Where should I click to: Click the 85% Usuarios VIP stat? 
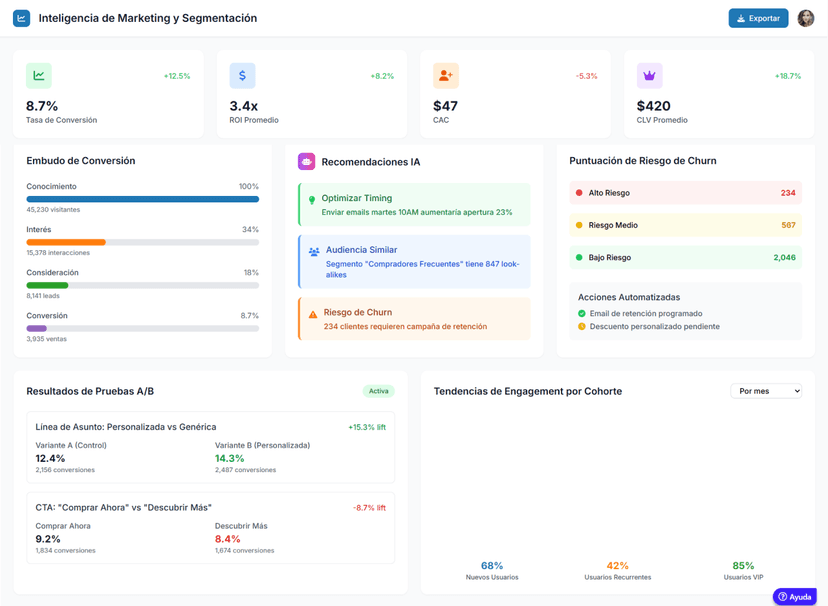pos(744,570)
